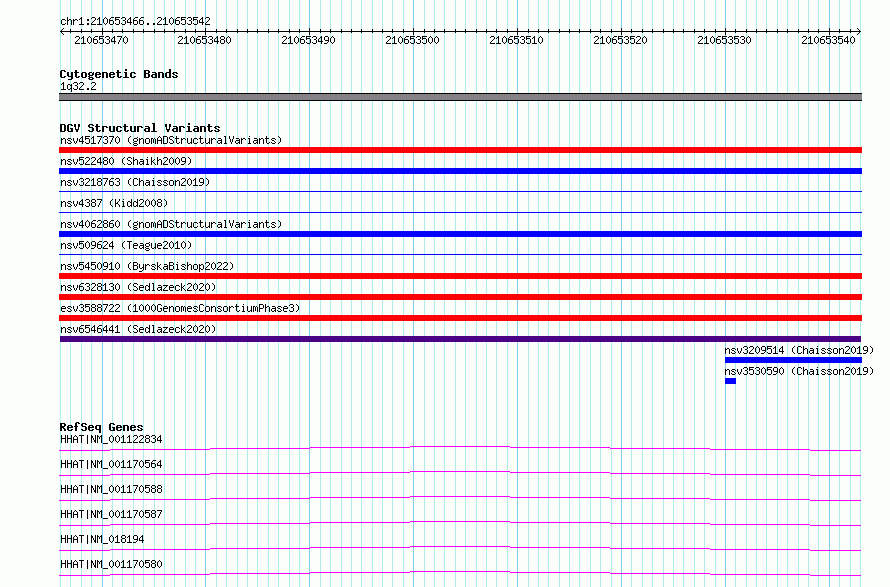Open variant nsv4517370 (gnomADStructuralVariants) label
This screenshot has height=587, width=890.
click(x=171, y=140)
